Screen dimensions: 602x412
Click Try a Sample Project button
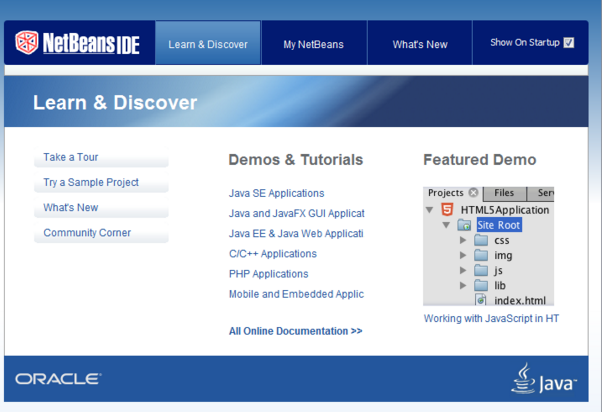click(x=101, y=182)
